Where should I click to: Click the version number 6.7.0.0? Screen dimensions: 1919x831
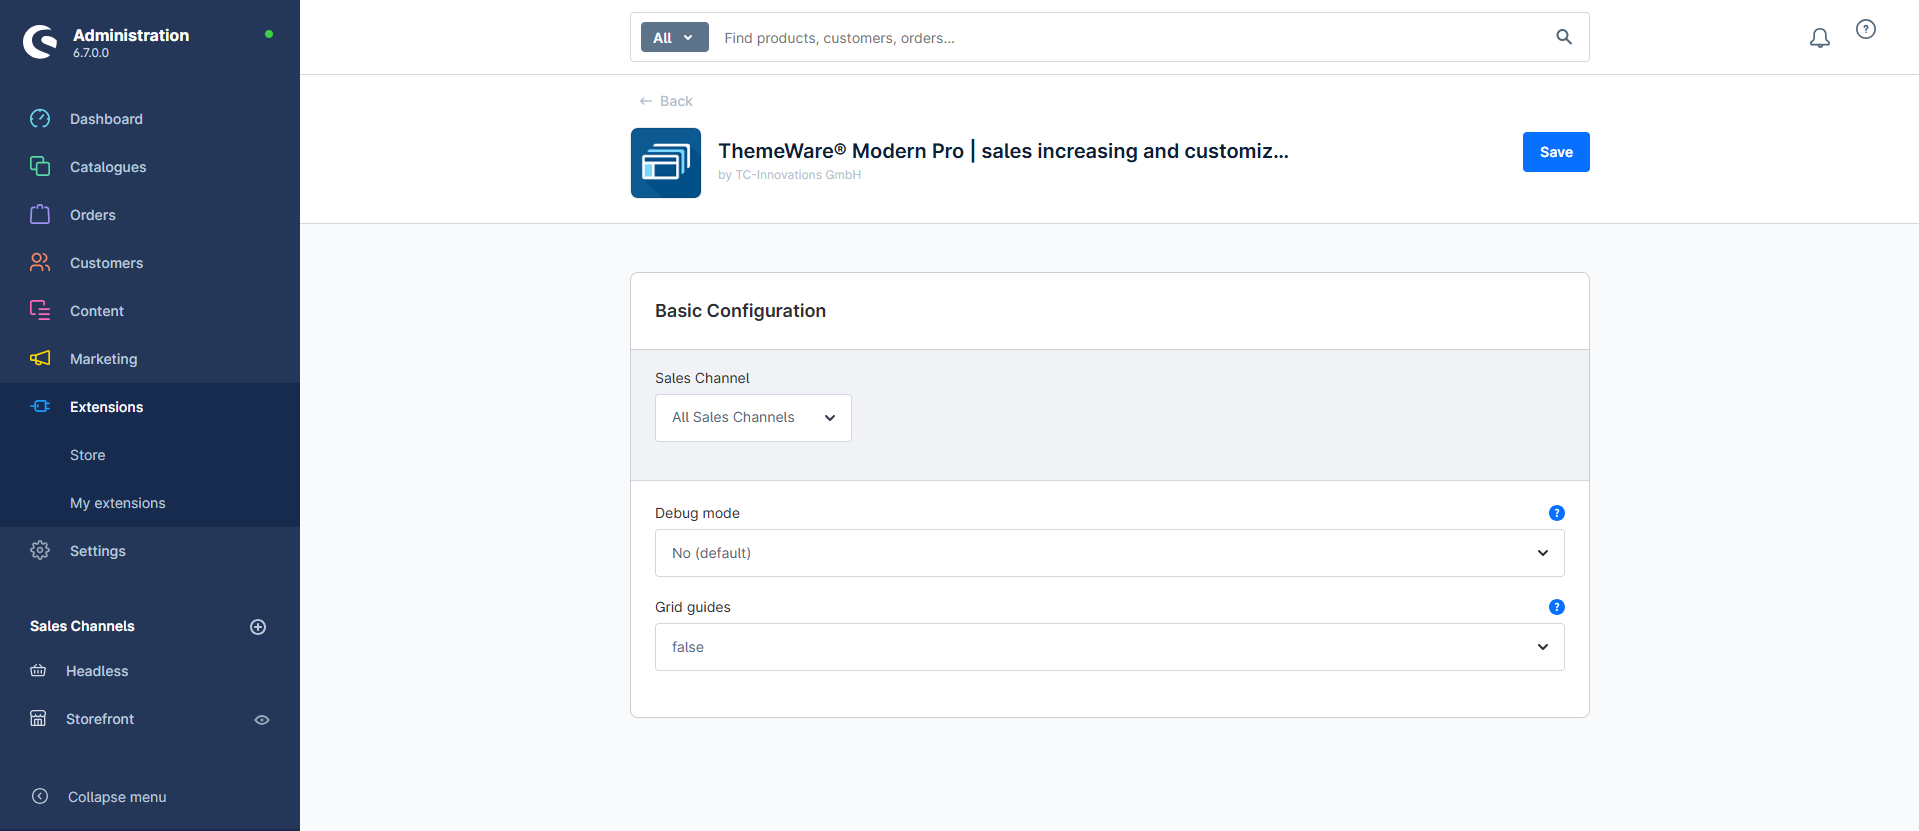point(91,53)
